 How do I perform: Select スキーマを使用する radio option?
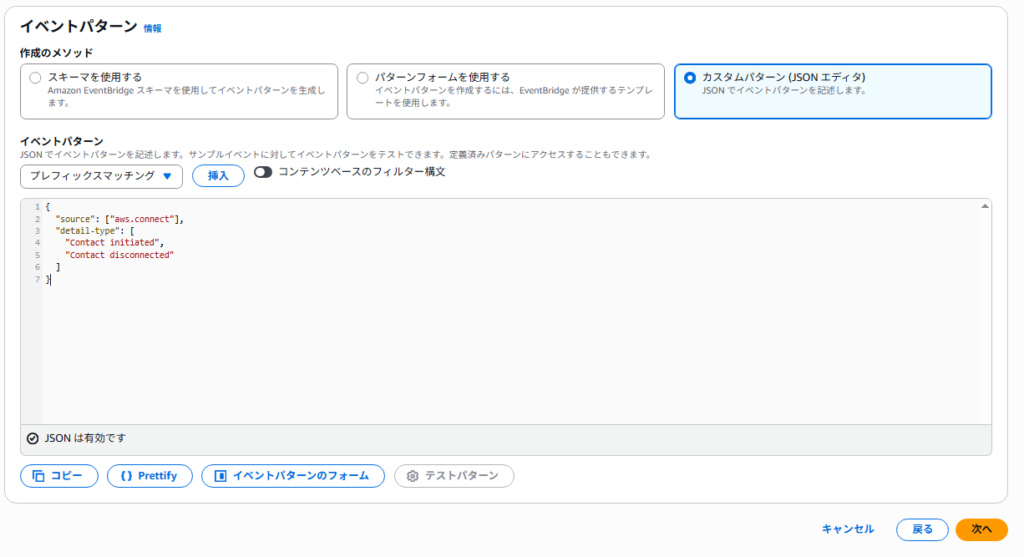(36, 77)
